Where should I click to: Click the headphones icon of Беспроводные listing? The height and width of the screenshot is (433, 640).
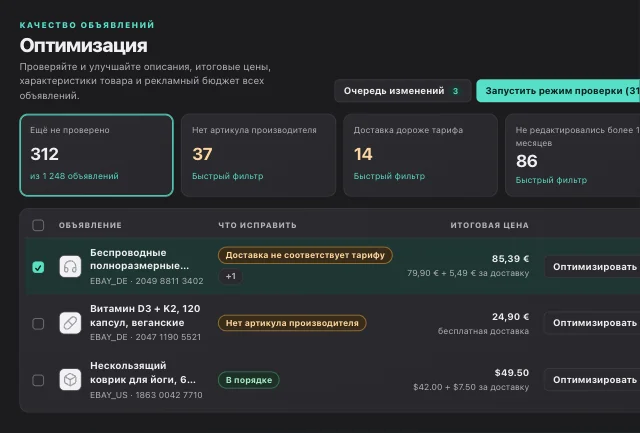coord(70,267)
